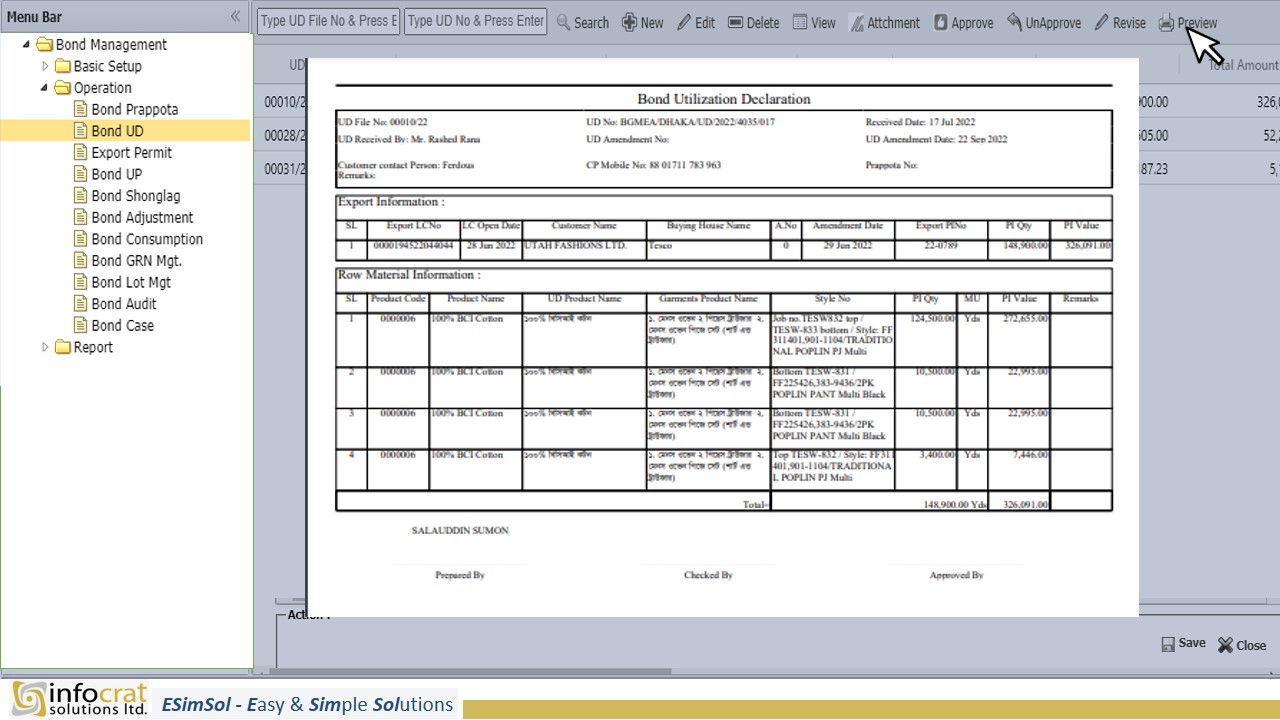Click the Bond Audit document icon
1280x720 pixels.
click(81, 304)
